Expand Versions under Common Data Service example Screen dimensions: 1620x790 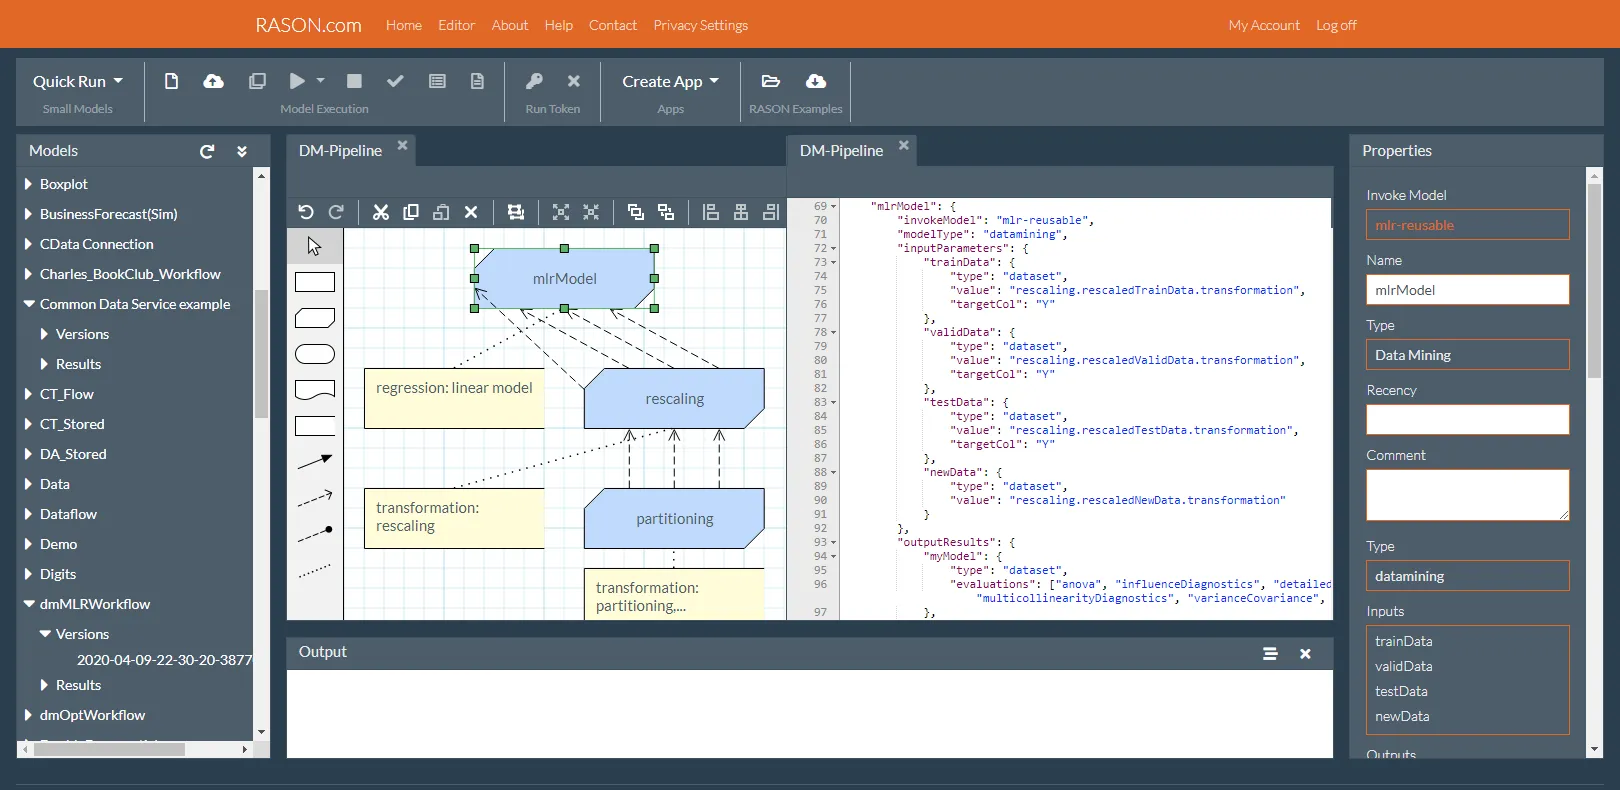click(x=44, y=334)
